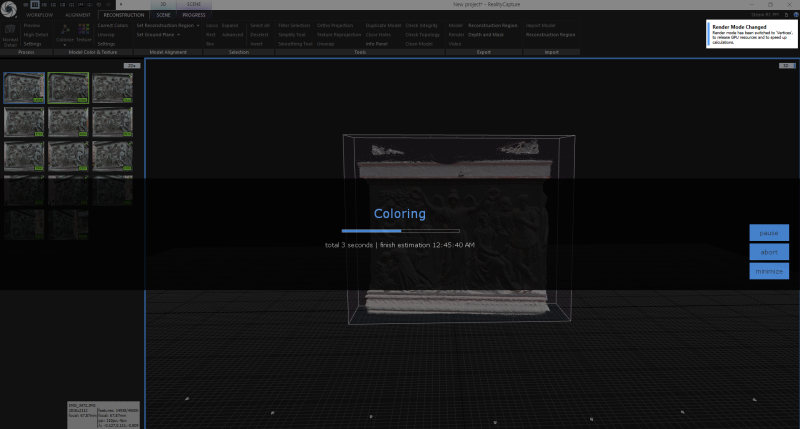Select the Lasso selection tool
Viewport: 800px width, 429px height.
tap(212, 26)
